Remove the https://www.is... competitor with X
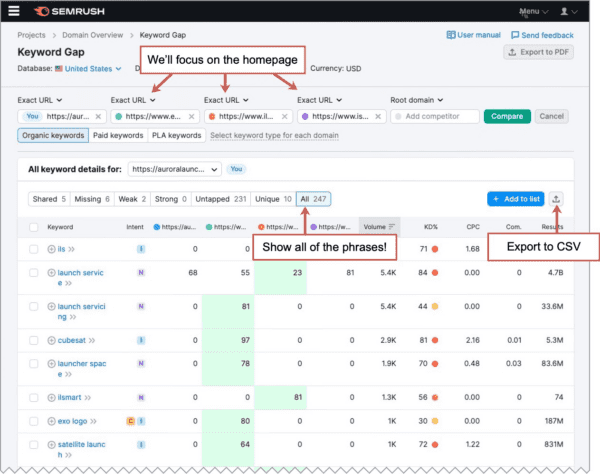Image resolution: width=600 pixels, height=474 pixels. click(378, 116)
